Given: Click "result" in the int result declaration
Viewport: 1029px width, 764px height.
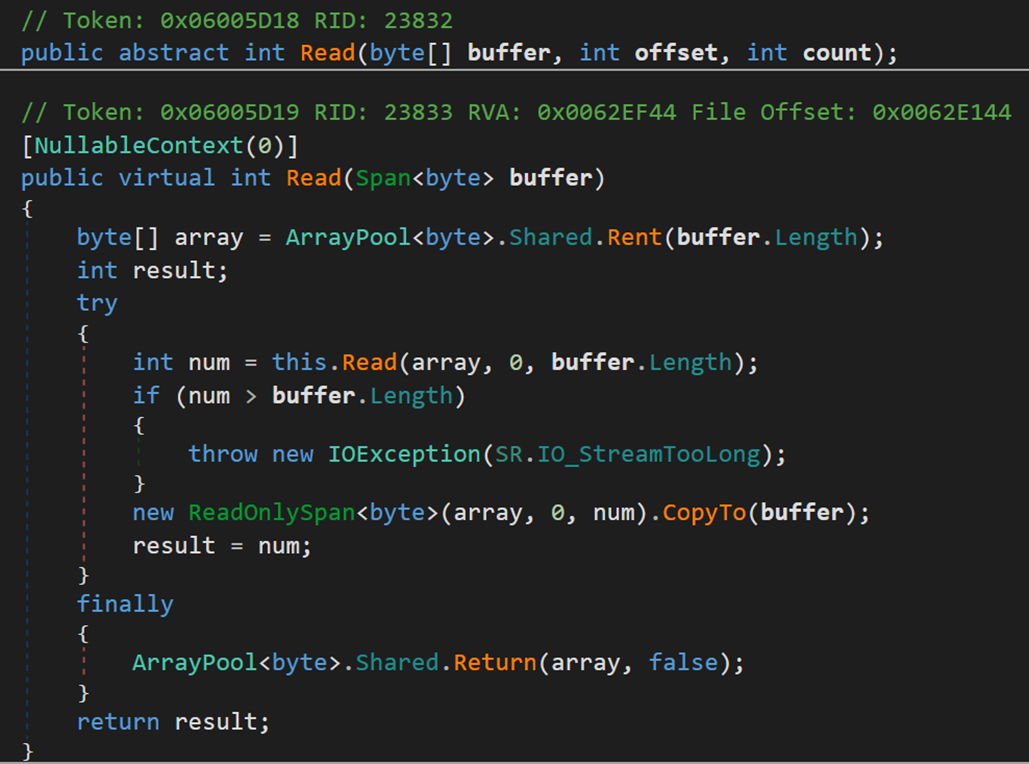Looking at the screenshot, I should (x=173, y=270).
